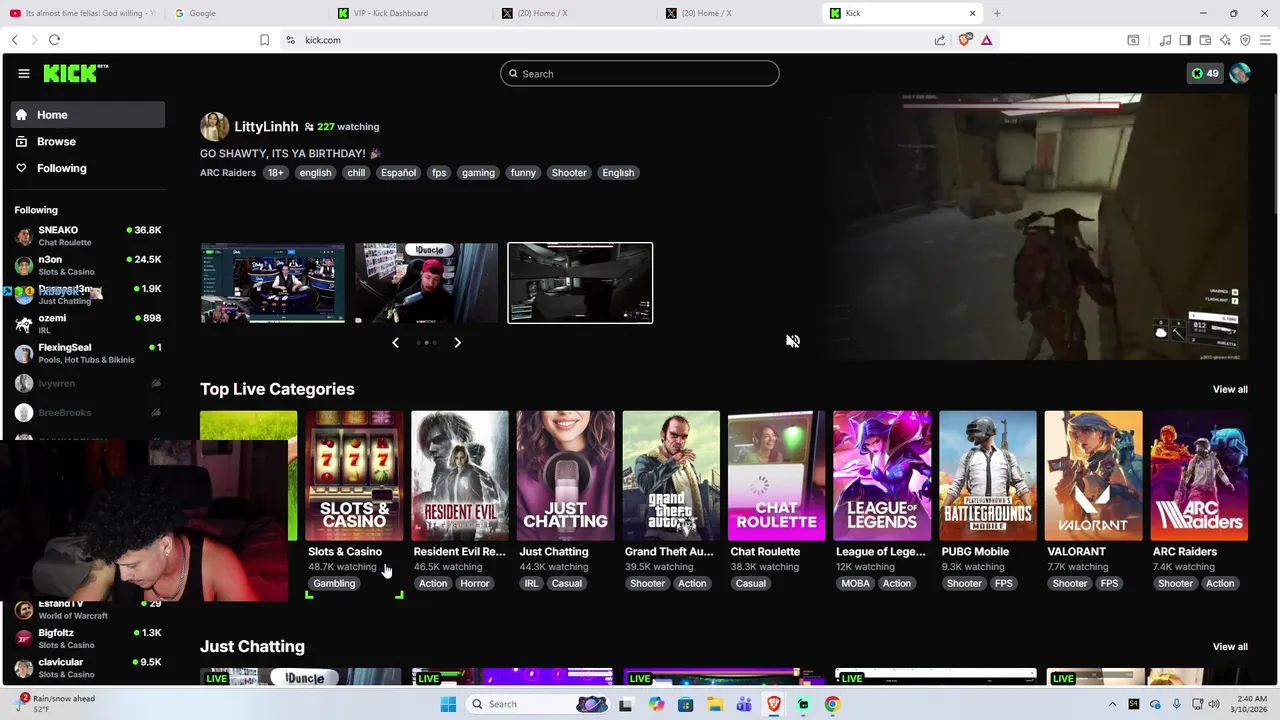Open LittyLinhh profile avatar
The width and height of the screenshot is (1280, 720).
pos(214,127)
